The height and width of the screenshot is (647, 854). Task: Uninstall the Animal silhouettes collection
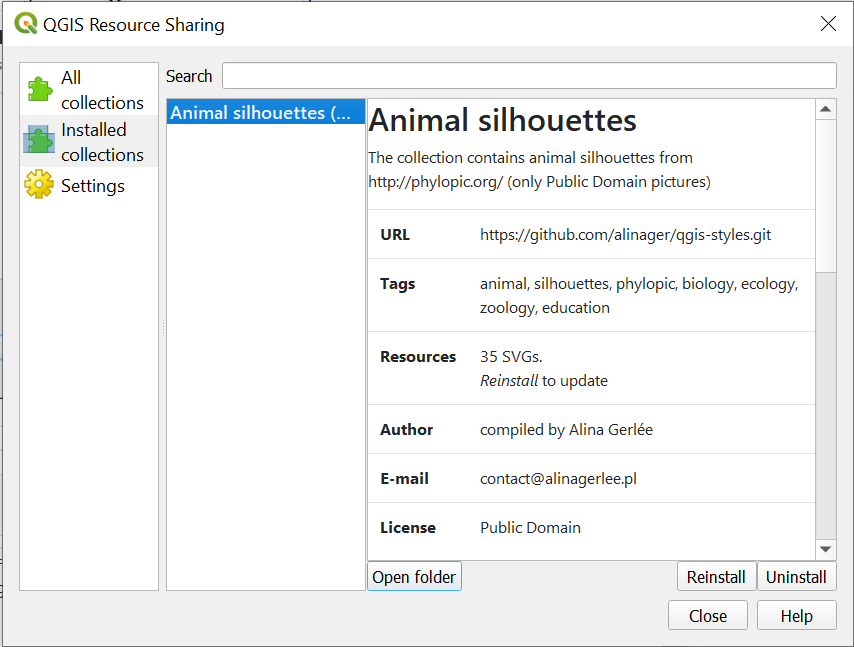(x=797, y=576)
